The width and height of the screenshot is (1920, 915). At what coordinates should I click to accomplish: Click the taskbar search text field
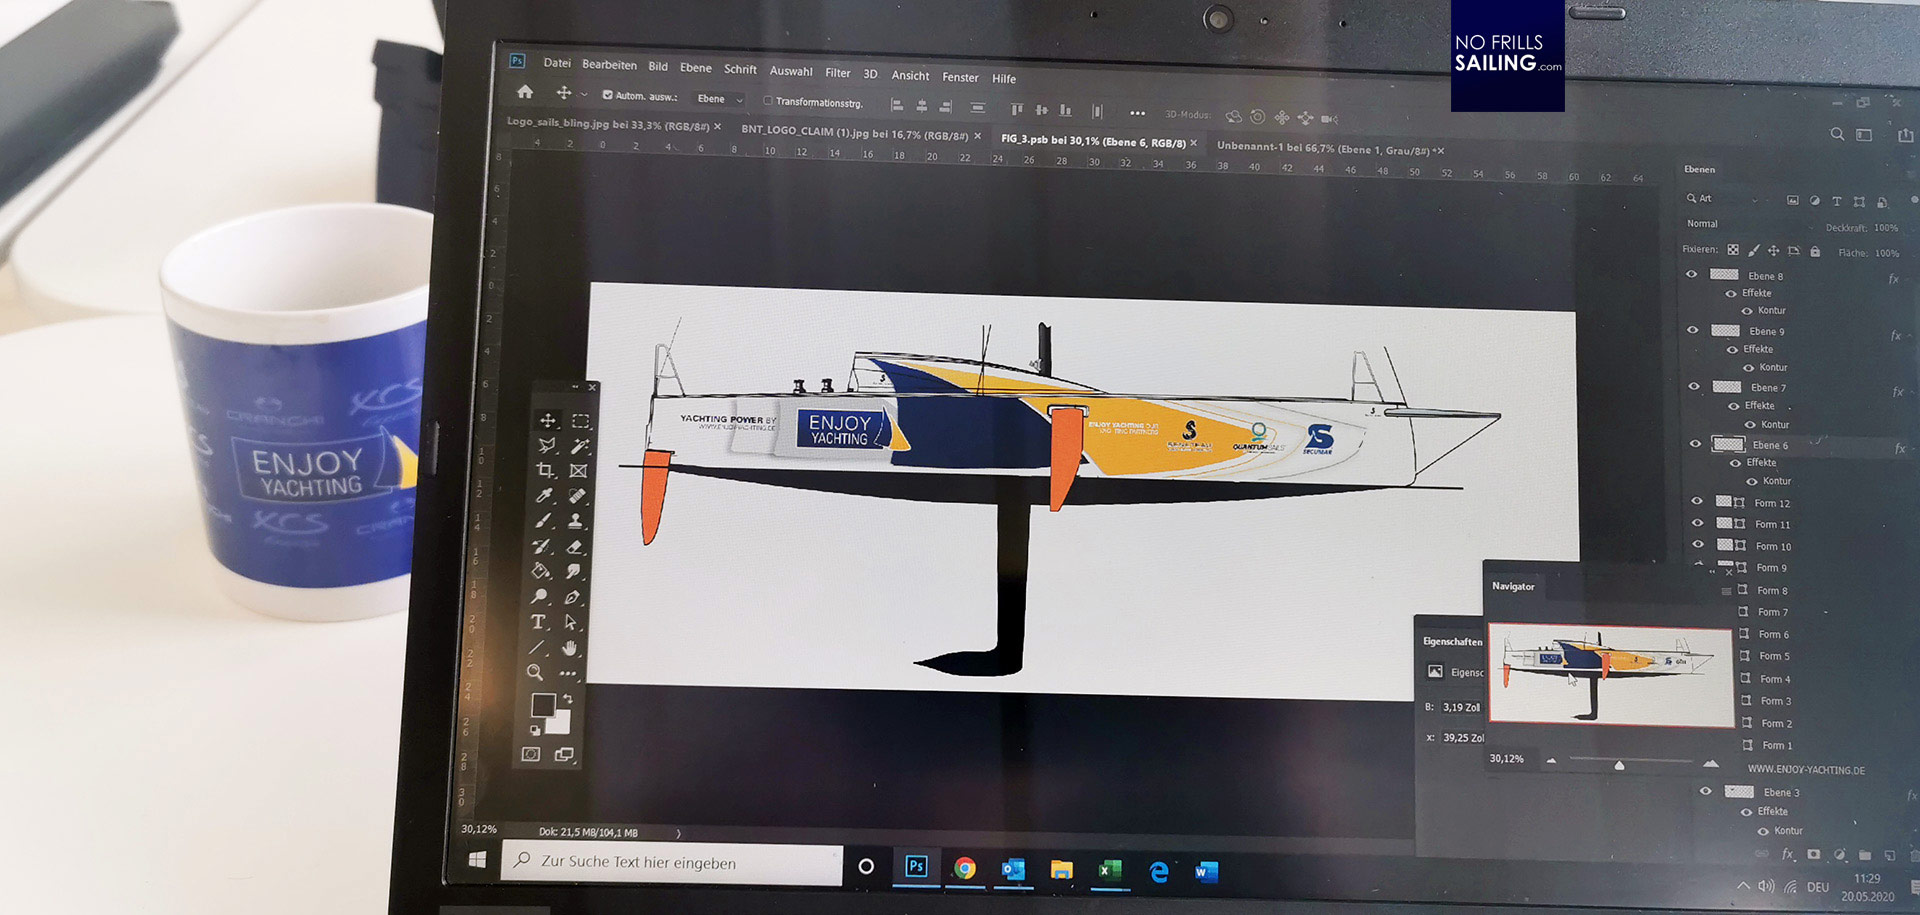pyautogui.click(x=671, y=862)
